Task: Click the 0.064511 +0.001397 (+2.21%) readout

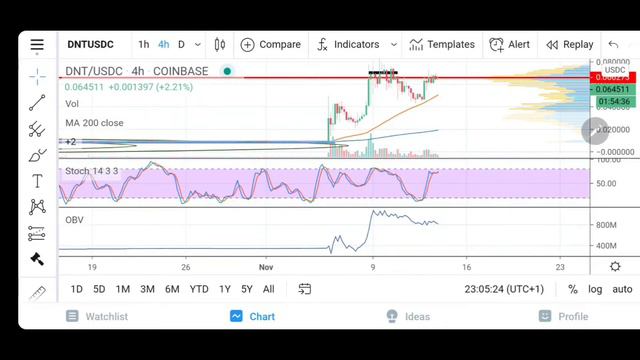Action: [129, 87]
